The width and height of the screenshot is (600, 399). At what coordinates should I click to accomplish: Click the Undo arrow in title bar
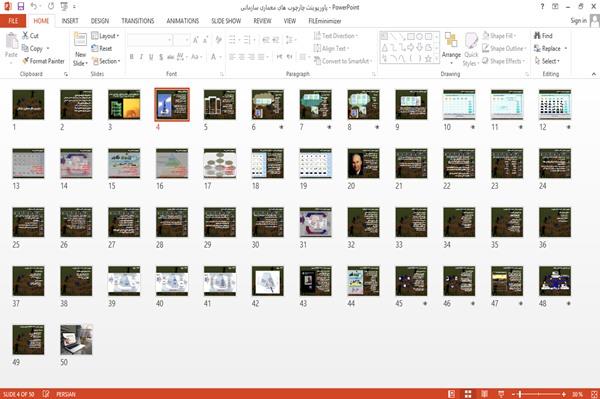[34, 7]
